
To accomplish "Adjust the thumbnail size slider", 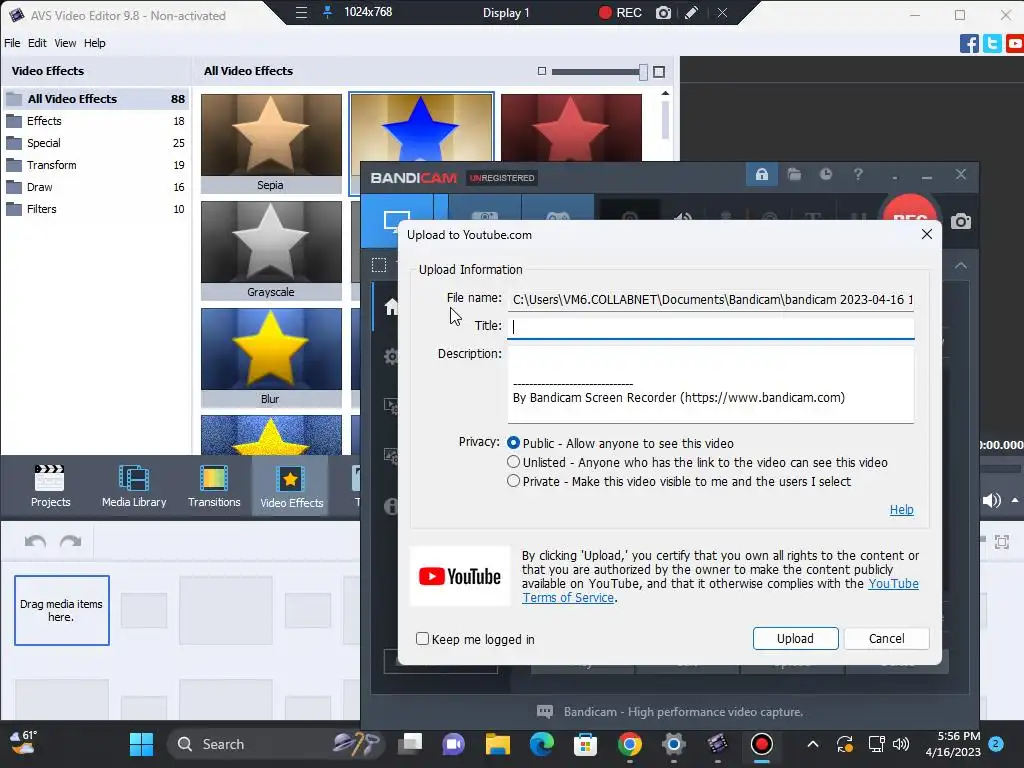I will pyautogui.click(x=643, y=72).
